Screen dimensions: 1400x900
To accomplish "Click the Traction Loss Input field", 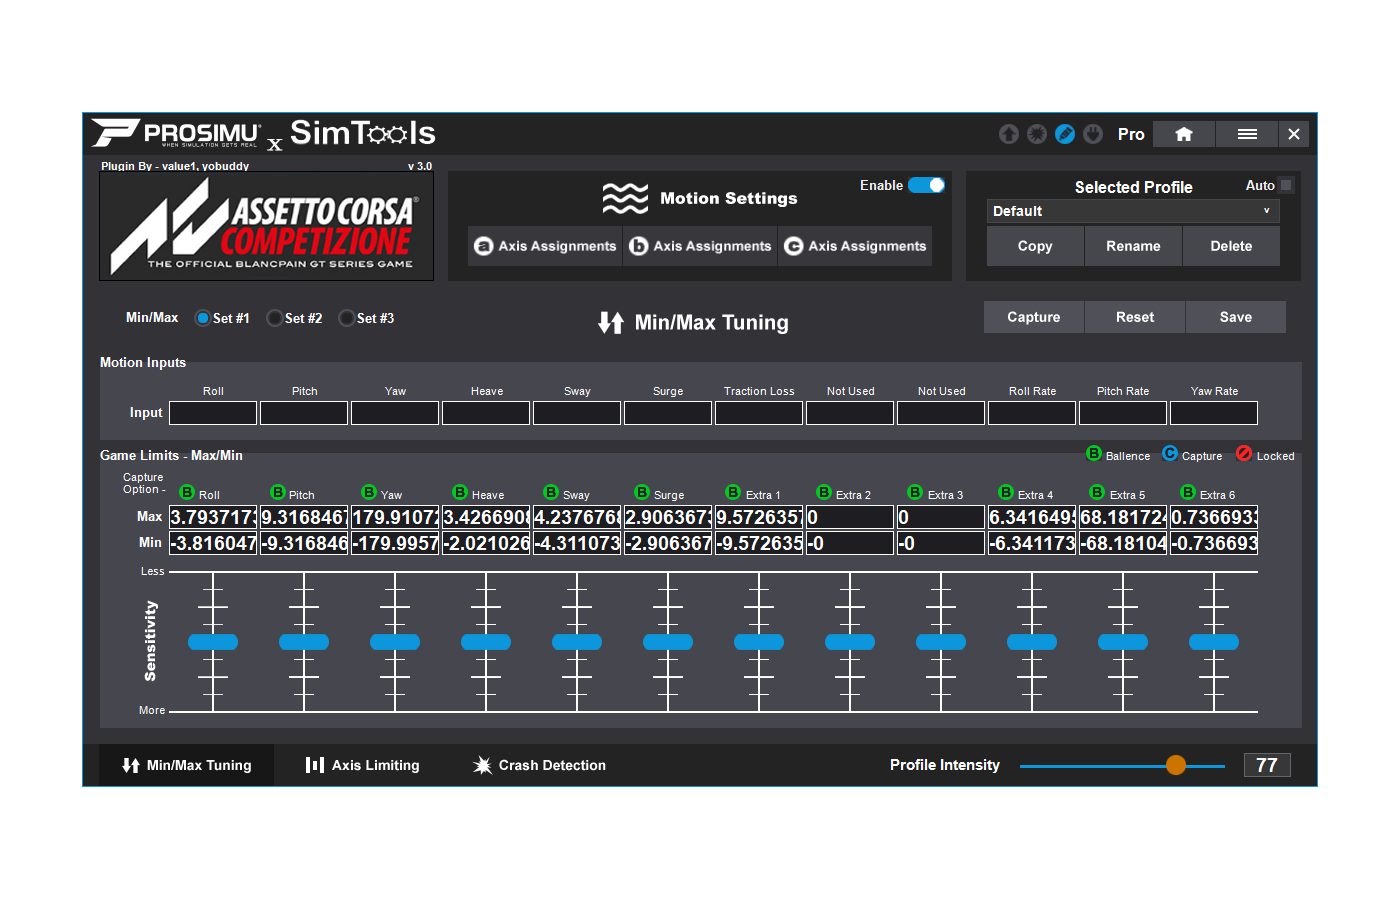I will (759, 413).
